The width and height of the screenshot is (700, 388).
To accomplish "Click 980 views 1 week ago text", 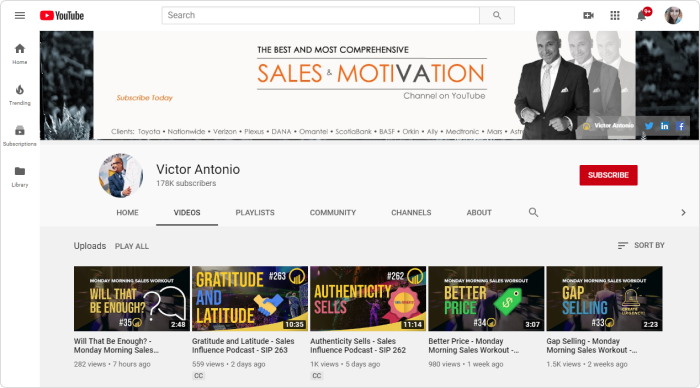I will 466,364.
